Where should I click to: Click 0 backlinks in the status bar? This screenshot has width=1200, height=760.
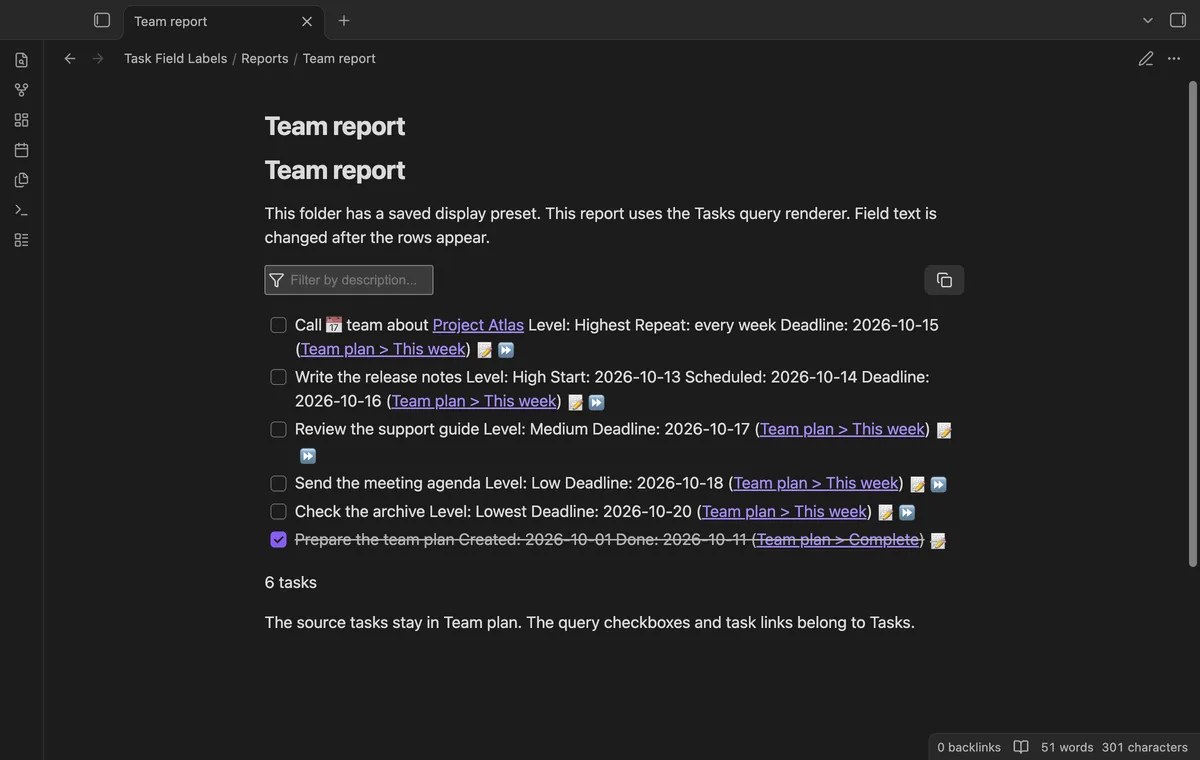(x=969, y=747)
